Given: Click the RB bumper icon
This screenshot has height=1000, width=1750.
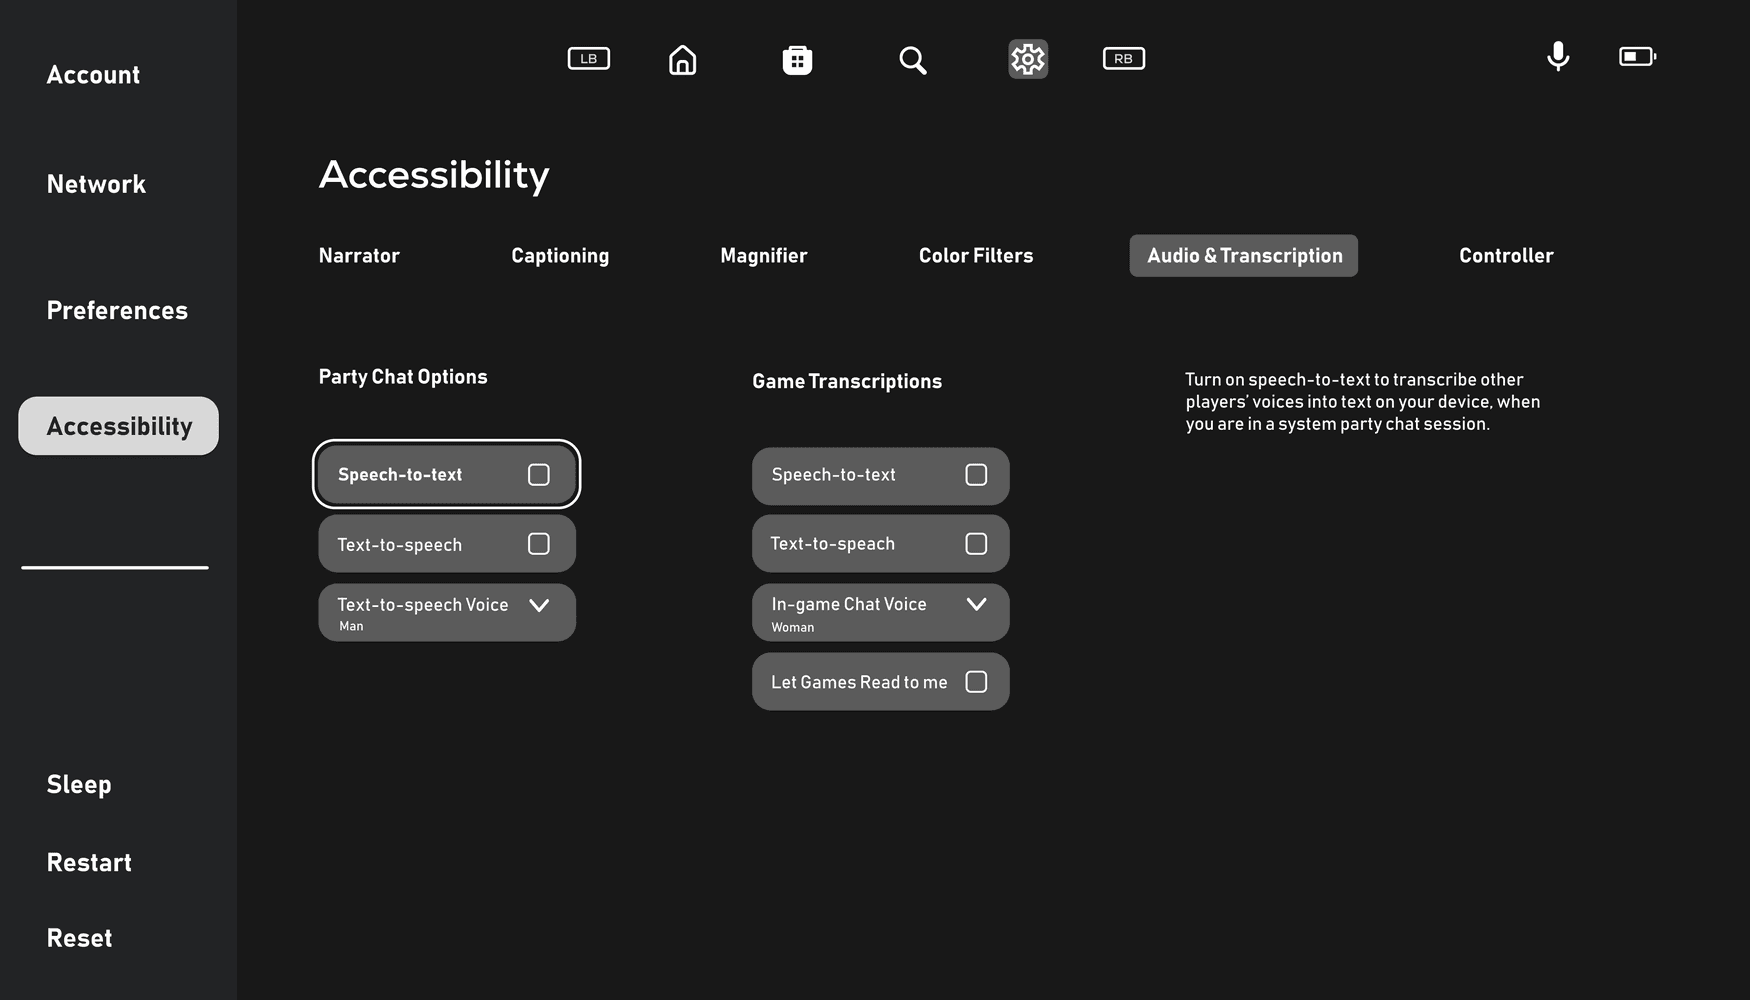Looking at the screenshot, I should tap(1124, 59).
